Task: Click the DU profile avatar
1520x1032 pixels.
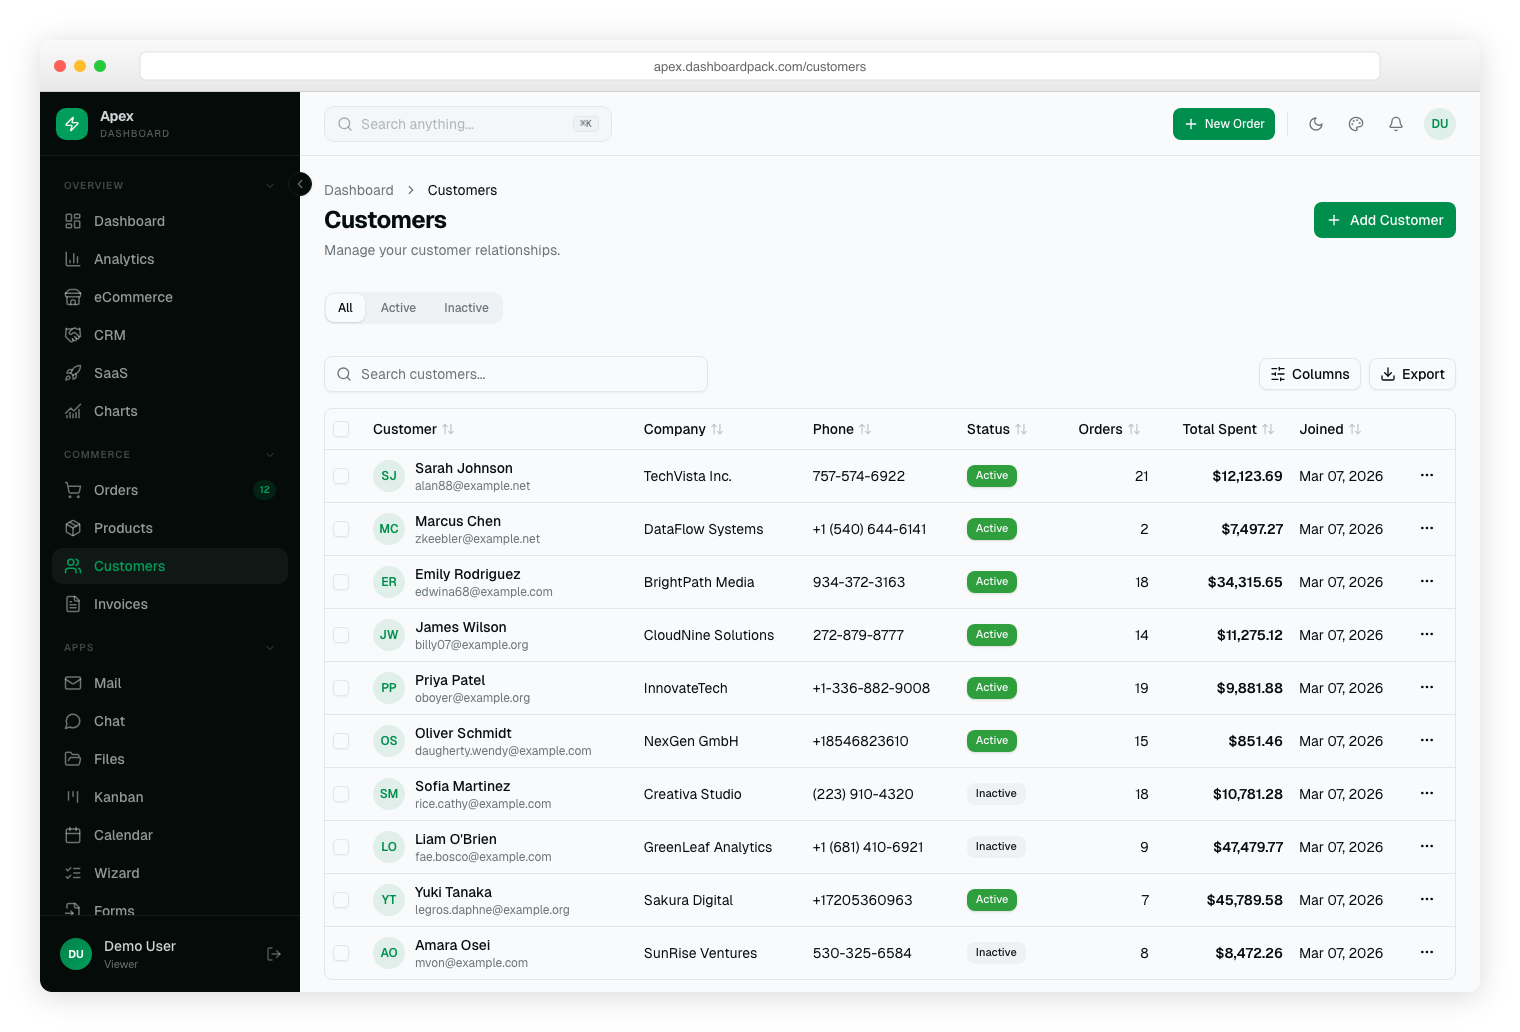Action: point(1440,124)
